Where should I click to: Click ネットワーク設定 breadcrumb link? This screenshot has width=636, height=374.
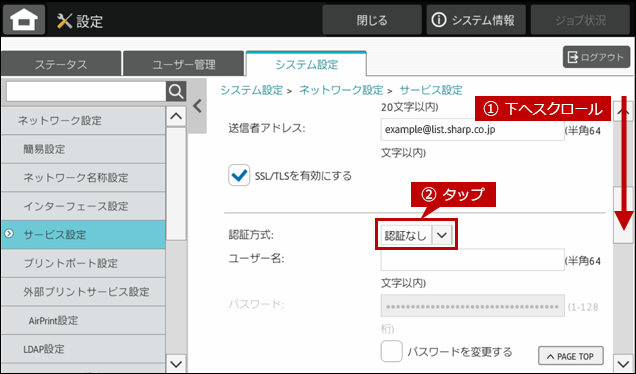(x=341, y=90)
